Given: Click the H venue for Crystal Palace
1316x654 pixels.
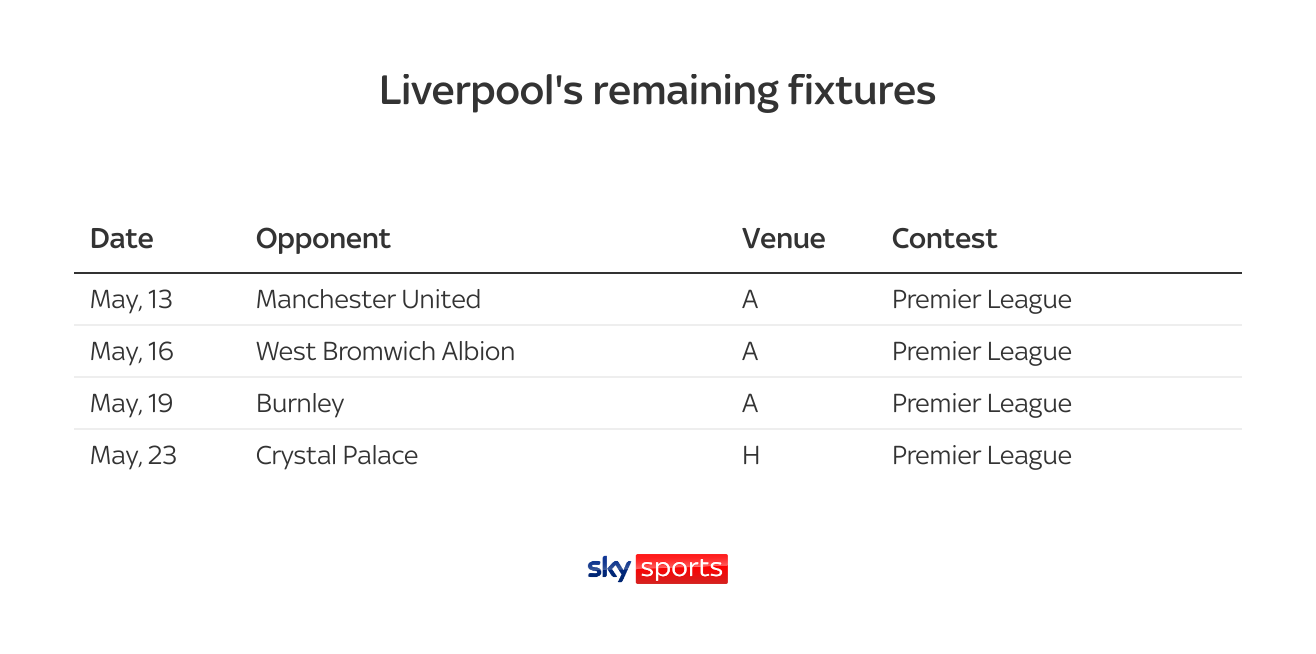Looking at the screenshot, I should click(750, 456).
